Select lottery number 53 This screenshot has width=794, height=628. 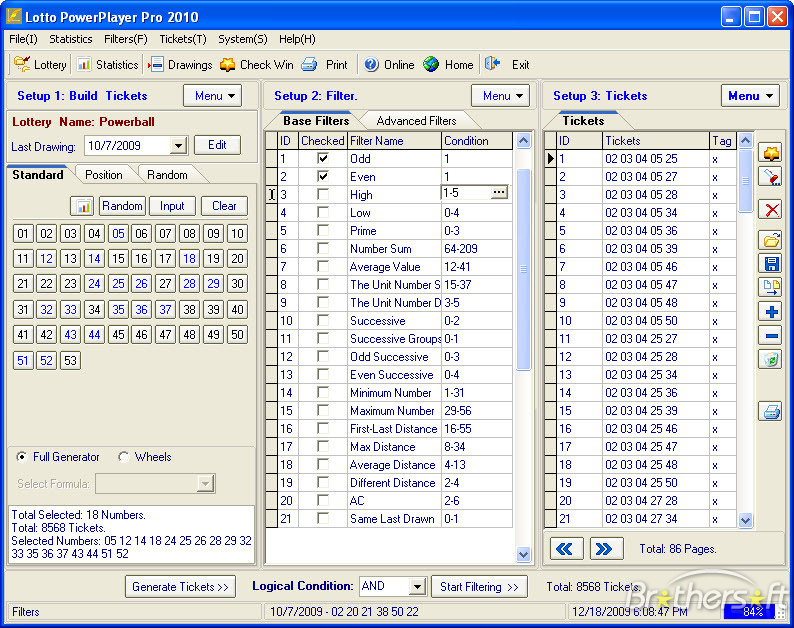[x=70, y=361]
